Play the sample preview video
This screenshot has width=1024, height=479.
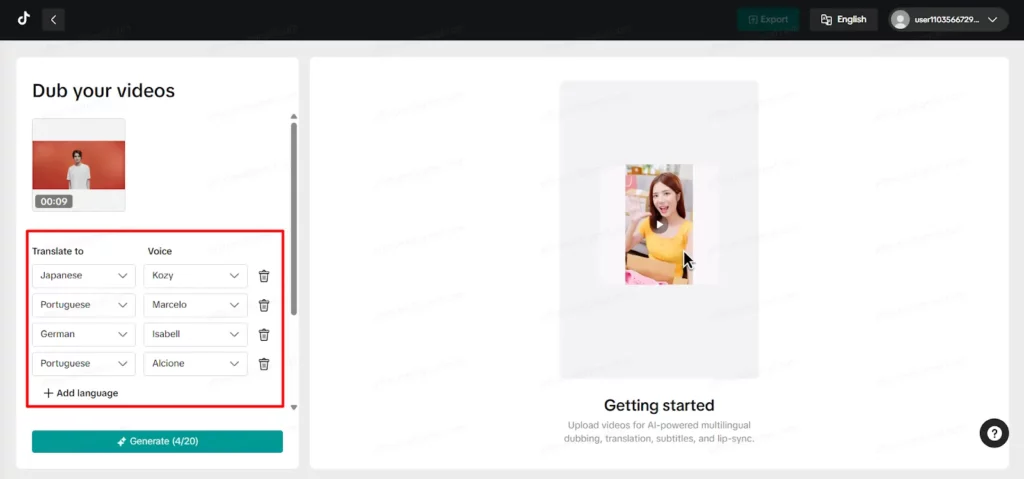click(659, 225)
